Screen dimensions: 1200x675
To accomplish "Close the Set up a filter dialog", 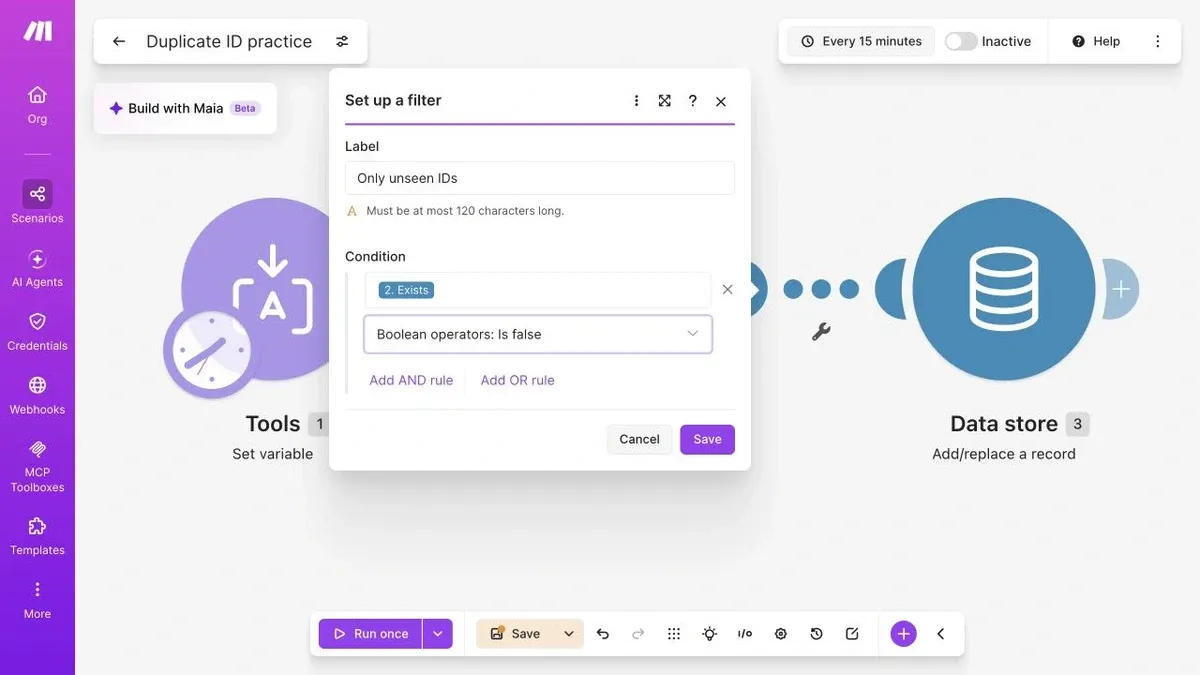I will pos(721,101).
